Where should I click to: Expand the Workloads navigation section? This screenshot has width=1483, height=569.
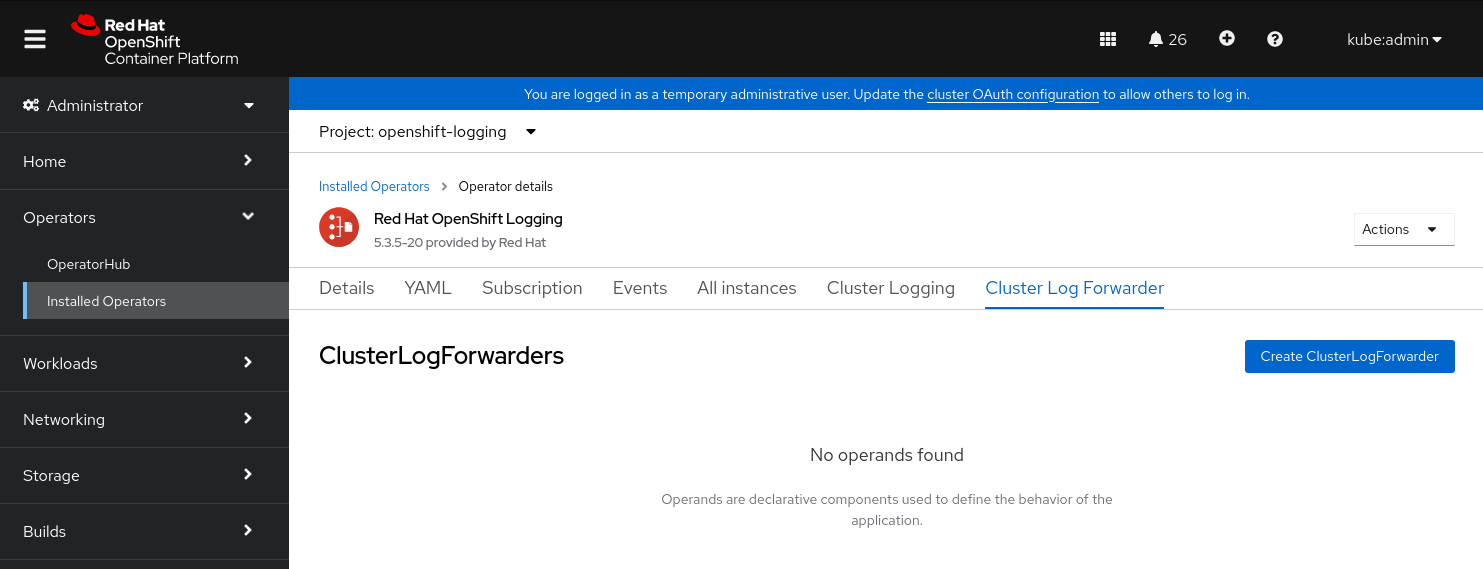(x=144, y=363)
